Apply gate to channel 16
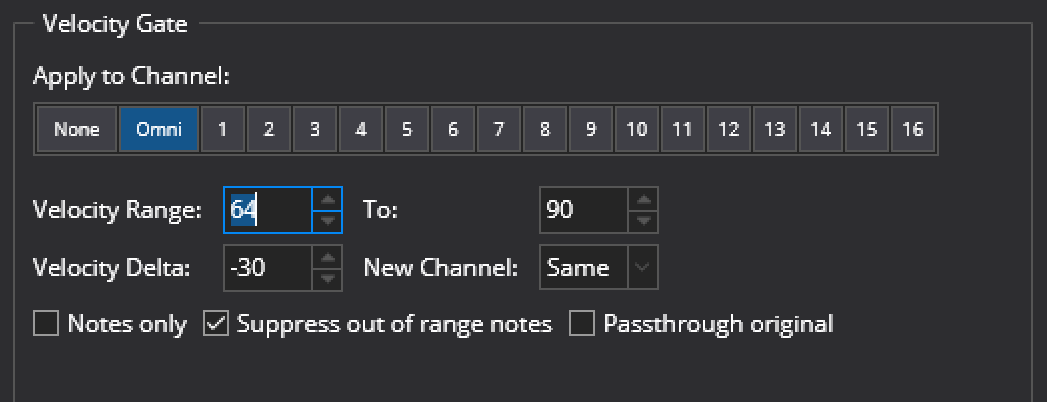 (912, 130)
